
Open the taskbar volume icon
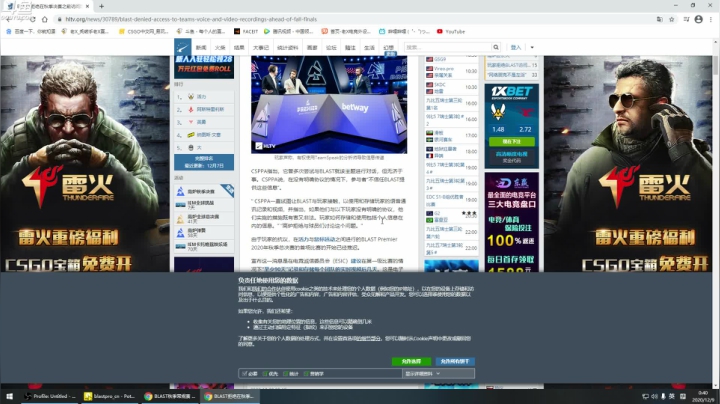654,396
